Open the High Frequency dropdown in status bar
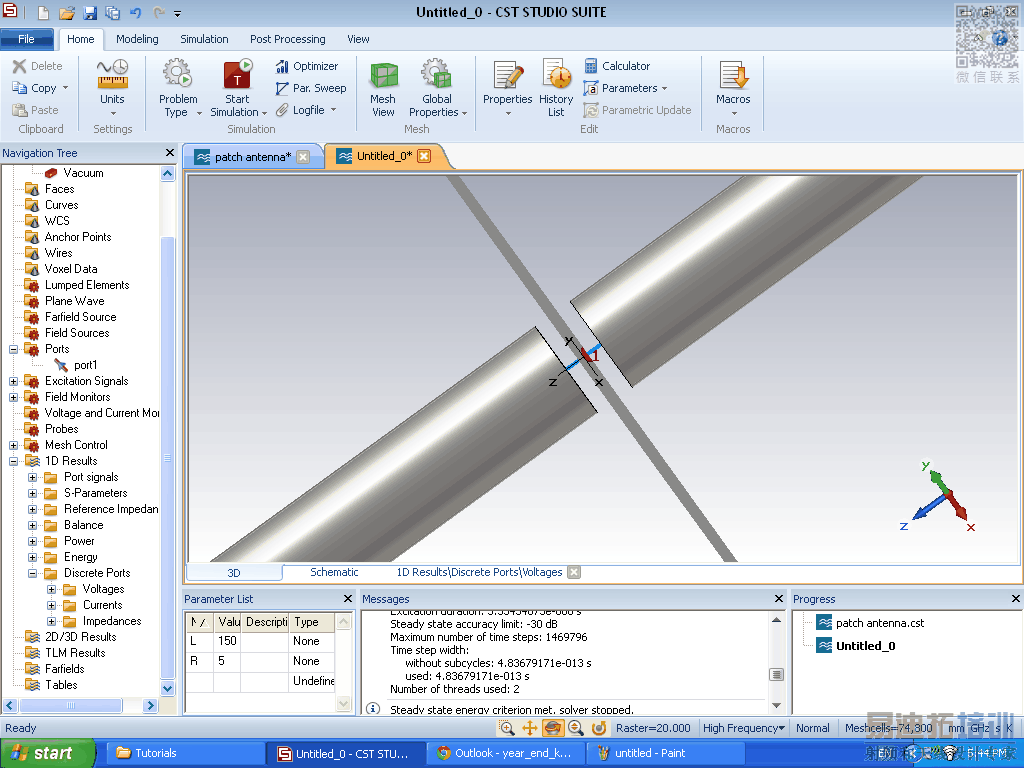Image resolution: width=1024 pixels, height=768 pixels. [x=744, y=728]
